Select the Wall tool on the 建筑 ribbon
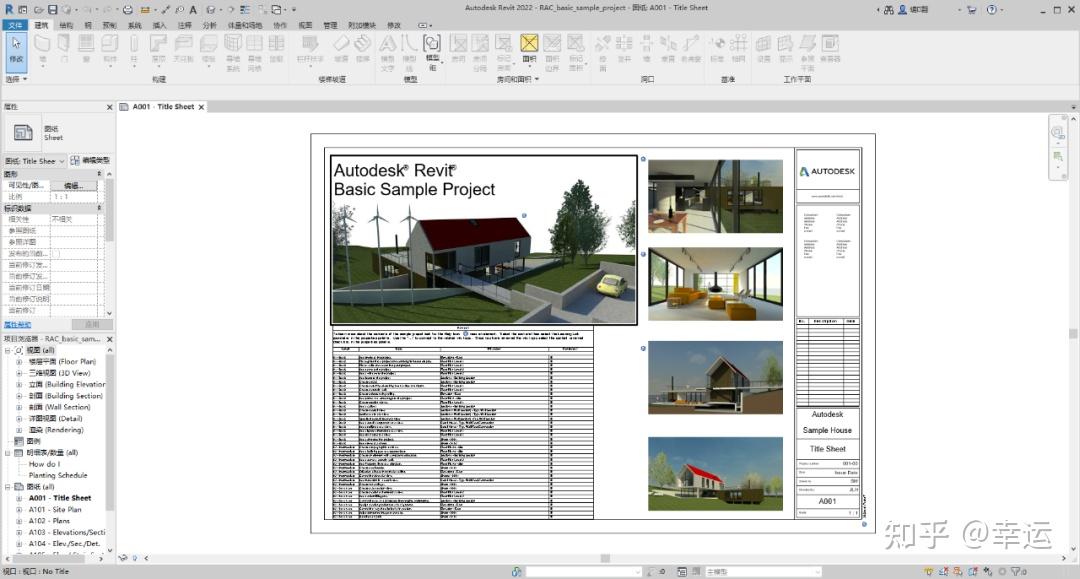 tap(40, 47)
